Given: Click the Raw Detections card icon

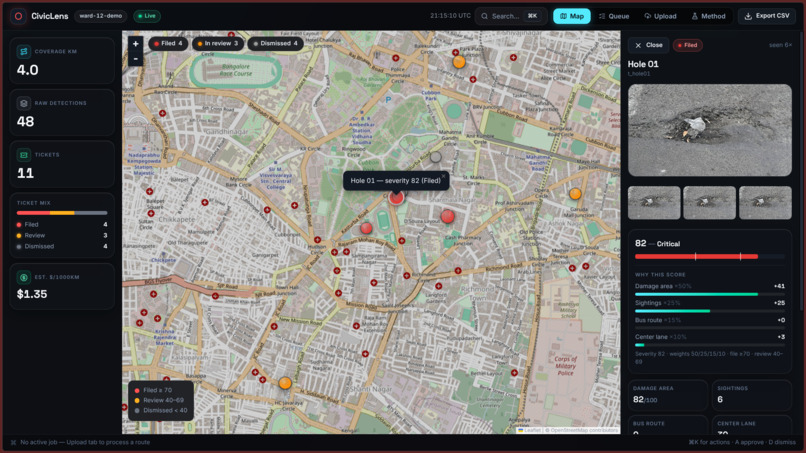Looking at the screenshot, I should [24, 103].
